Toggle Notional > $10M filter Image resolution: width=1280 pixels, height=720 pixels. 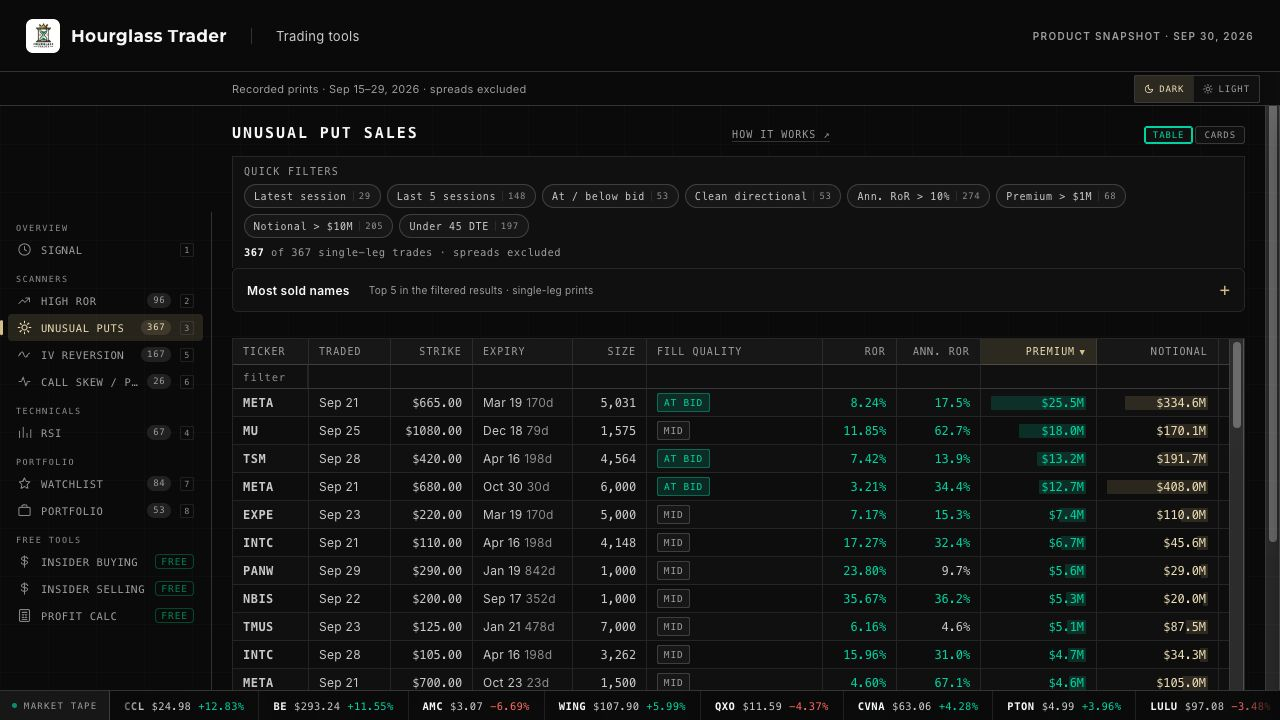318,226
